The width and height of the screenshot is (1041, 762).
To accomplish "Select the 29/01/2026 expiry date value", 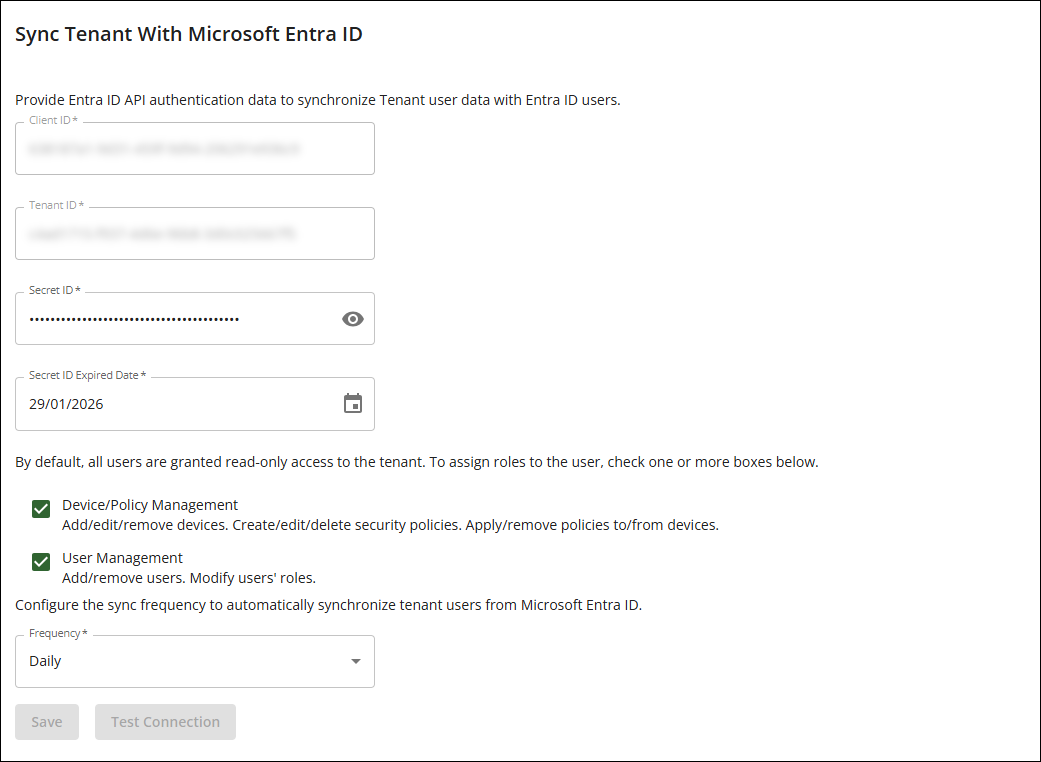I will tap(67, 405).
